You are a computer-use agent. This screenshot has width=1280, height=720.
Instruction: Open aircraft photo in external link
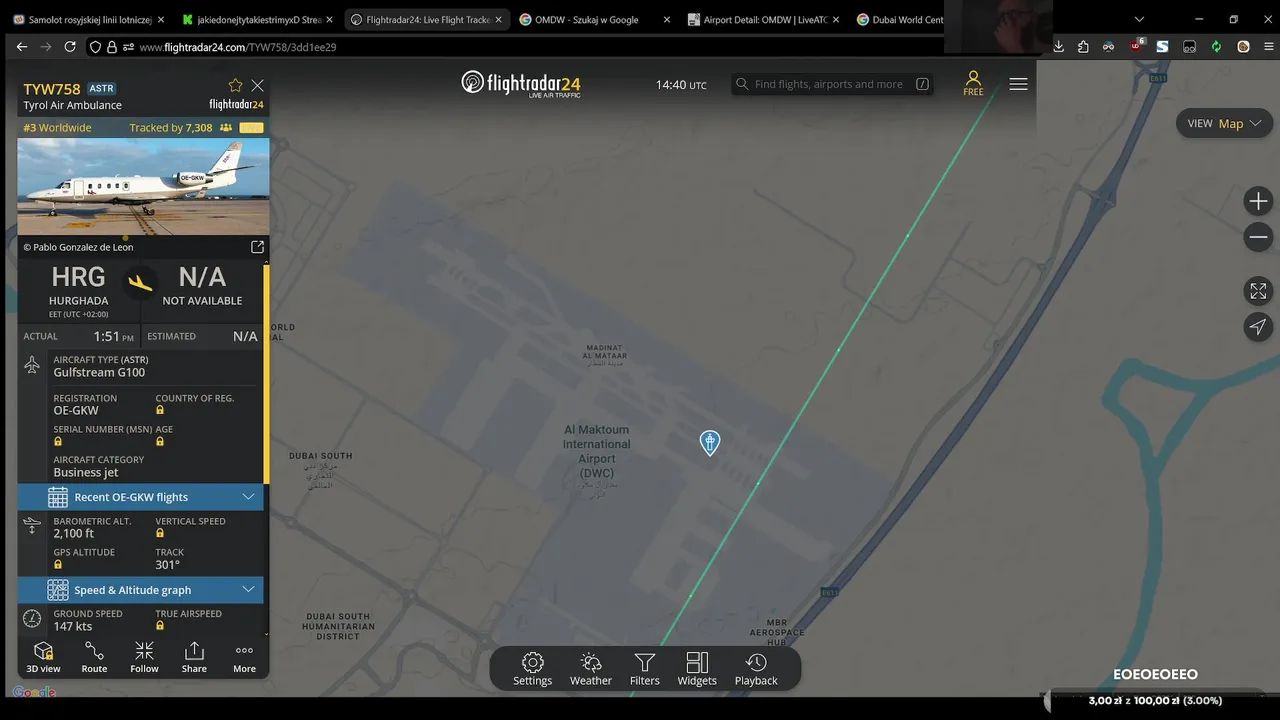(257, 247)
